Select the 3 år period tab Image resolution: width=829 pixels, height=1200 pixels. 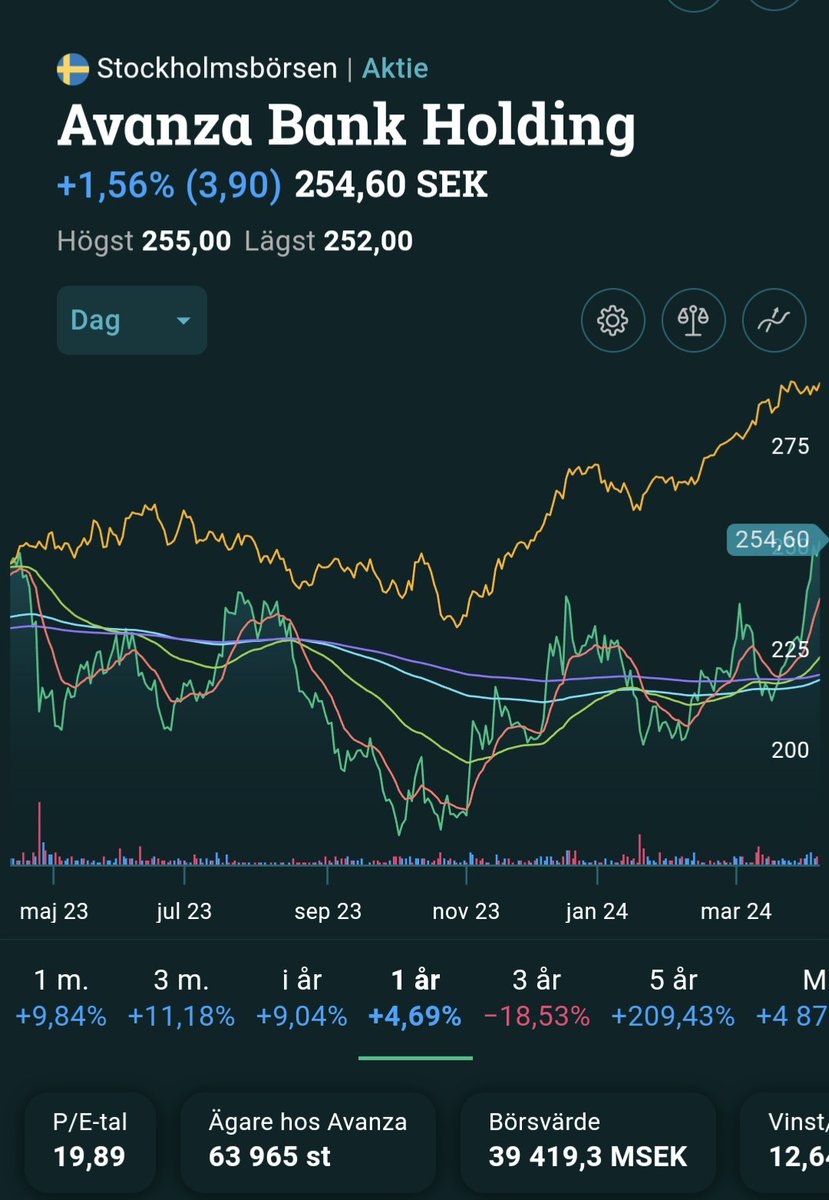(x=536, y=998)
